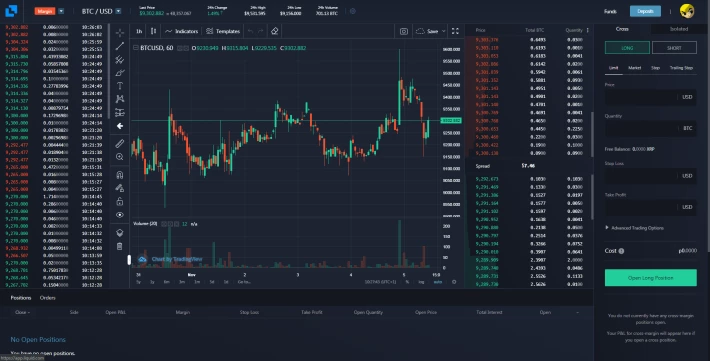Open chart settings gear at bottom right

coord(454,282)
